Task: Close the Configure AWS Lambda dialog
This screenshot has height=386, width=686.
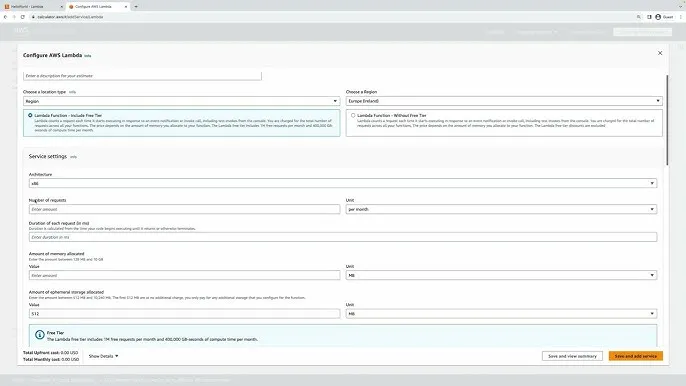Action: click(x=660, y=53)
